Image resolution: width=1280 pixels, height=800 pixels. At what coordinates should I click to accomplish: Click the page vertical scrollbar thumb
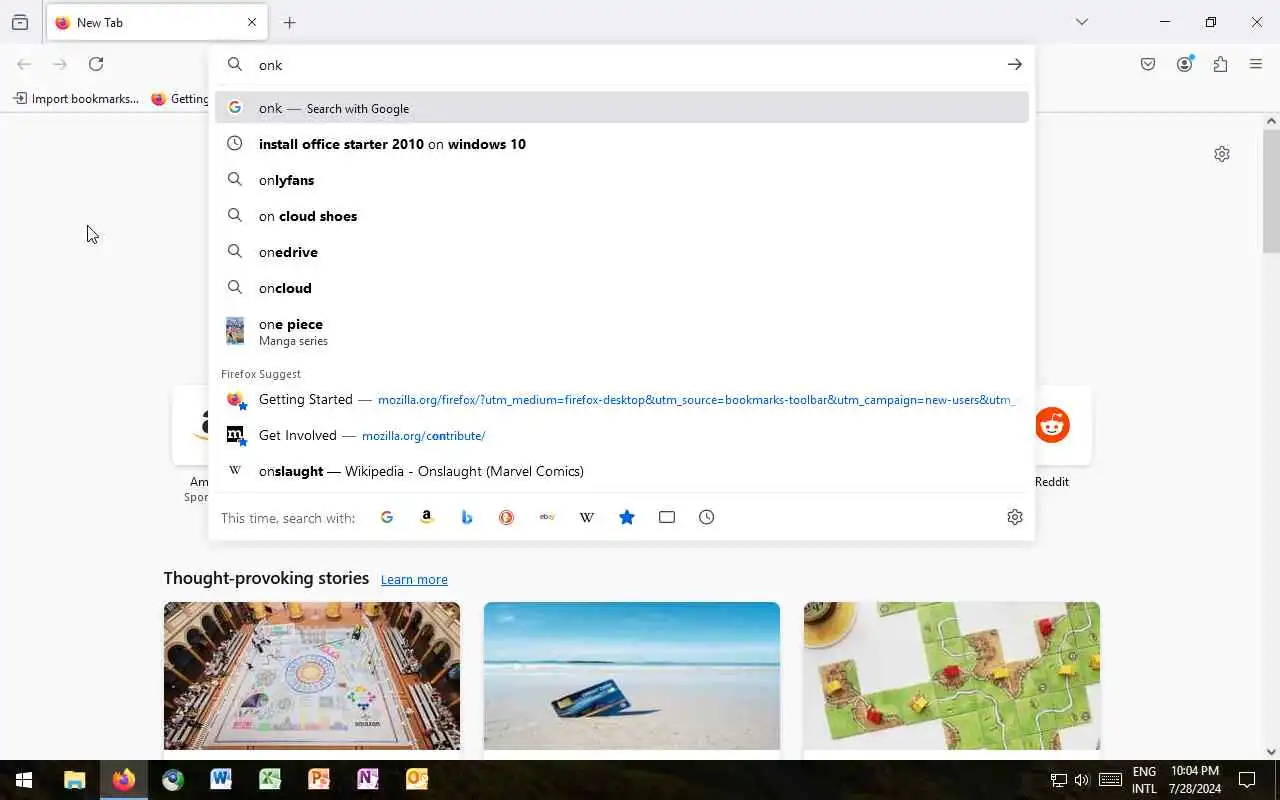click(1271, 190)
